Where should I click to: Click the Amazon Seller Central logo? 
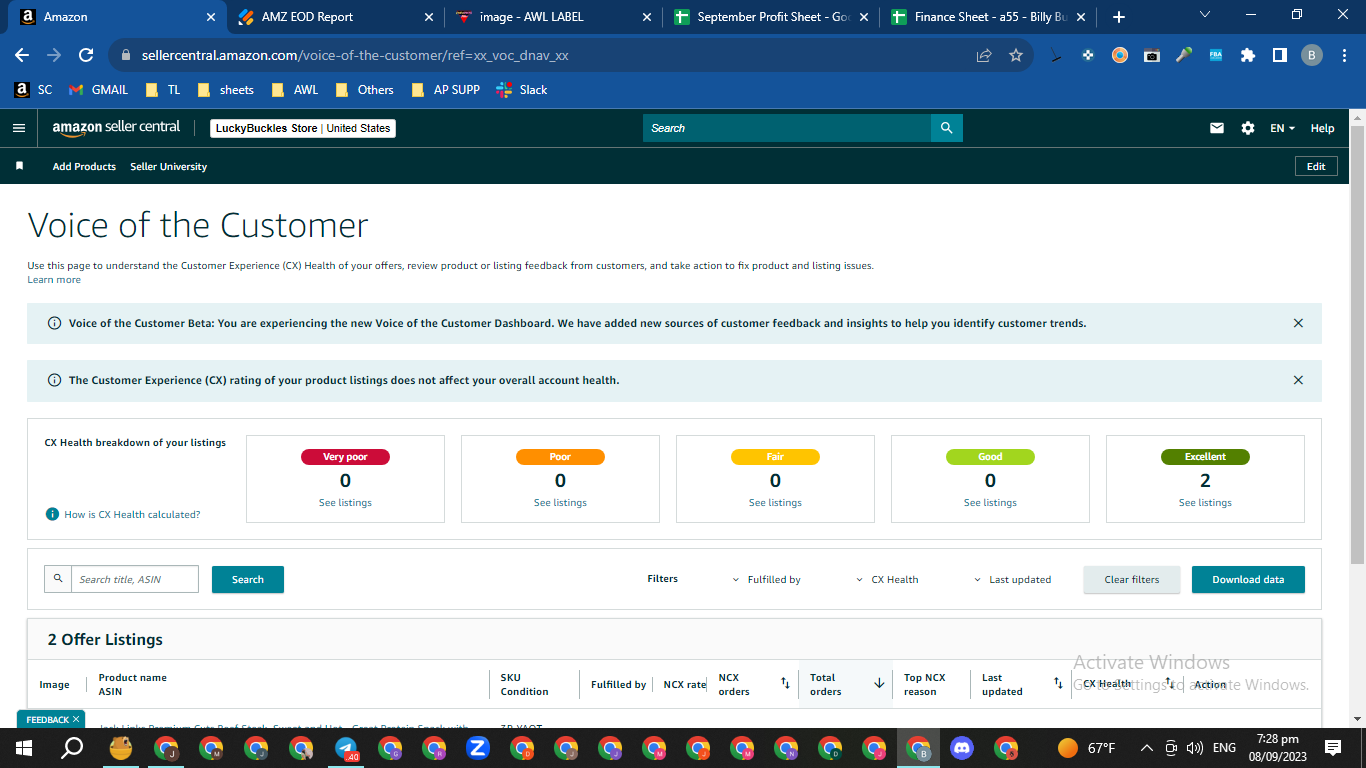[x=116, y=128]
